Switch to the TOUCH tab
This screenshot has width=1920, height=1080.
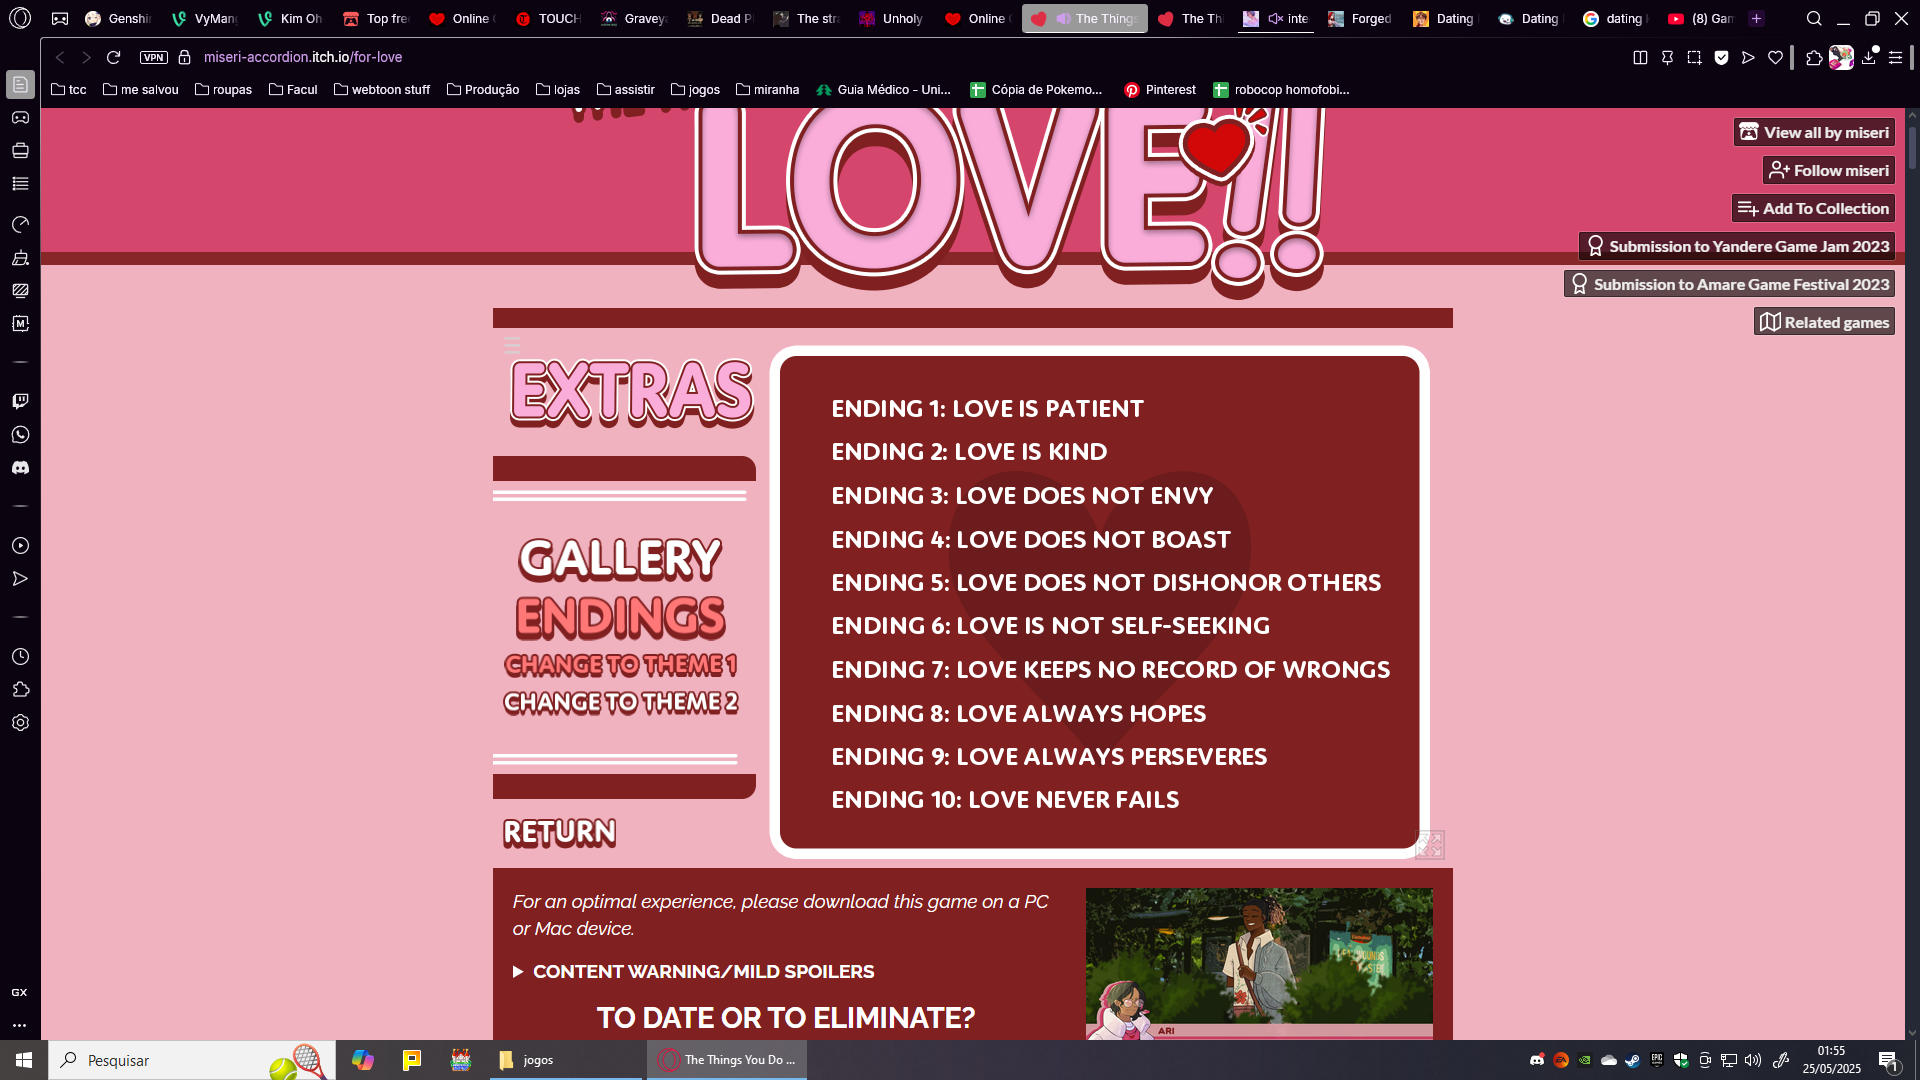548,18
